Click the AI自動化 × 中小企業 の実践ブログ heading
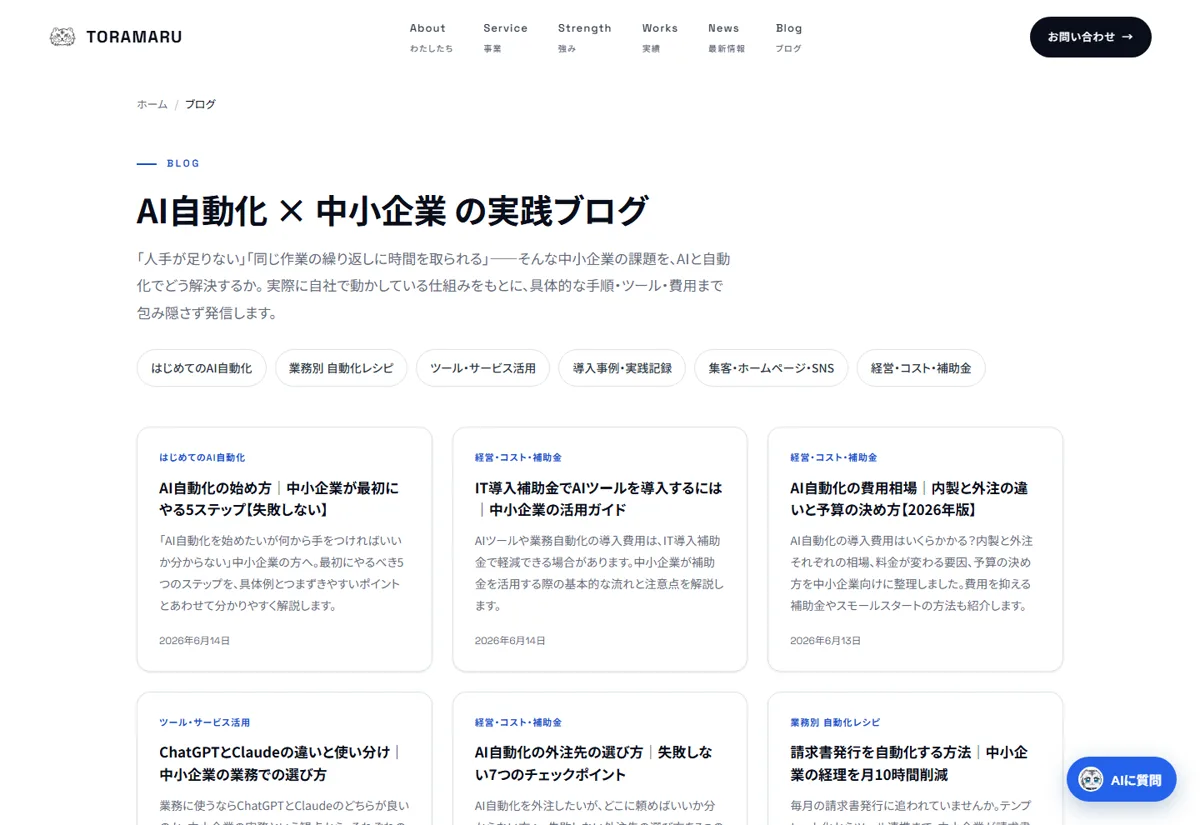The image size is (1200, 825). [393, 211]
